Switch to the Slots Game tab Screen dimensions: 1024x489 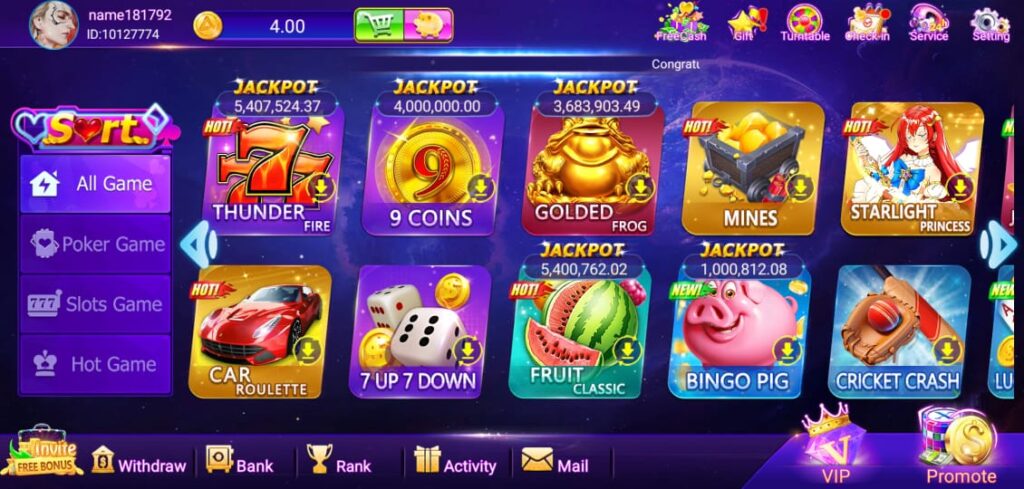click(95, 304)
